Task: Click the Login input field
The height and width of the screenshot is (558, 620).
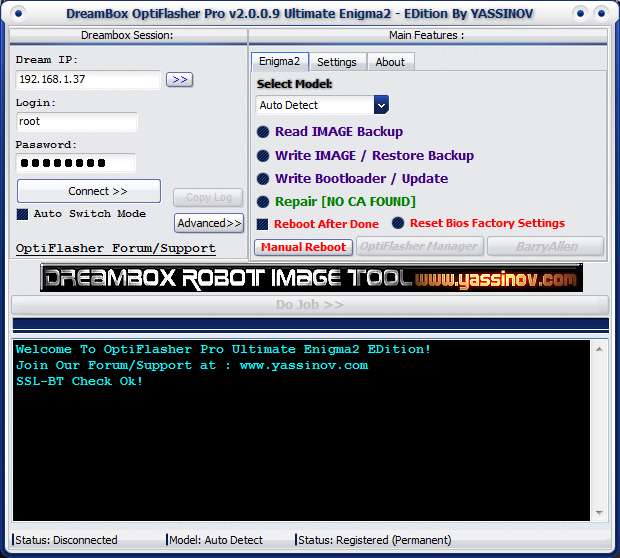Action: pyautogui.click(x=77, y=122)
